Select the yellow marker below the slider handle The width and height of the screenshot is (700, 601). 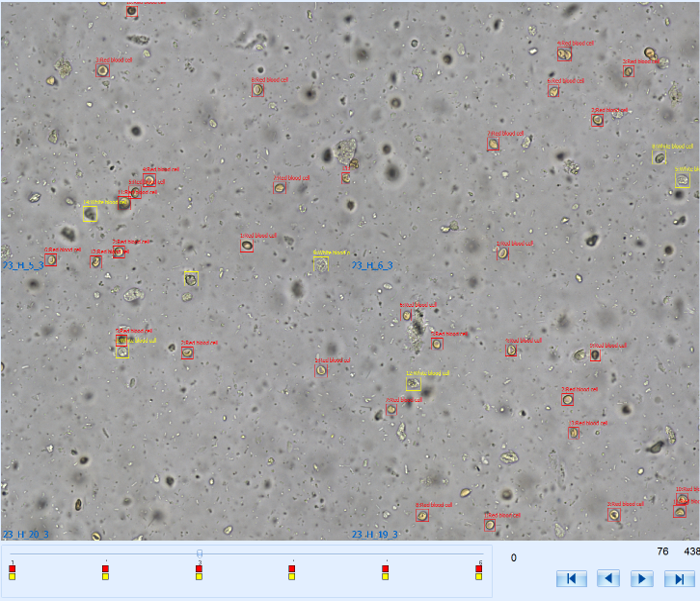(199, 576)
